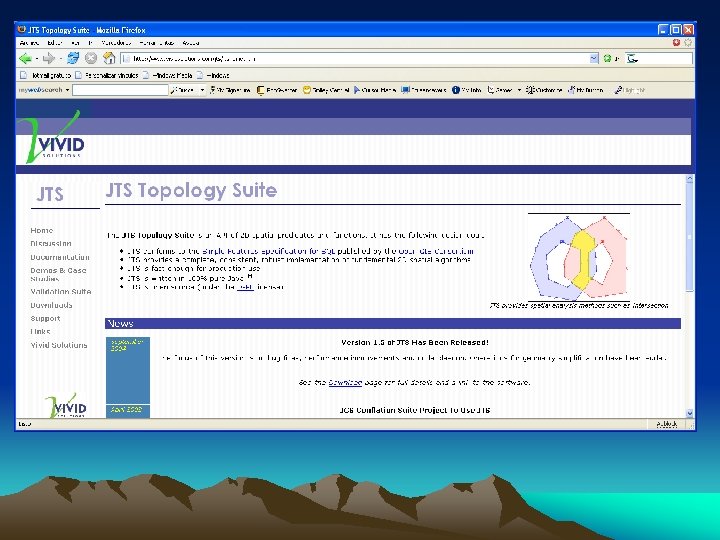Viewport: 720px width, 540px height.
Task: Expand the mywebsearch dropdown arrow
Action: (67, 90)
